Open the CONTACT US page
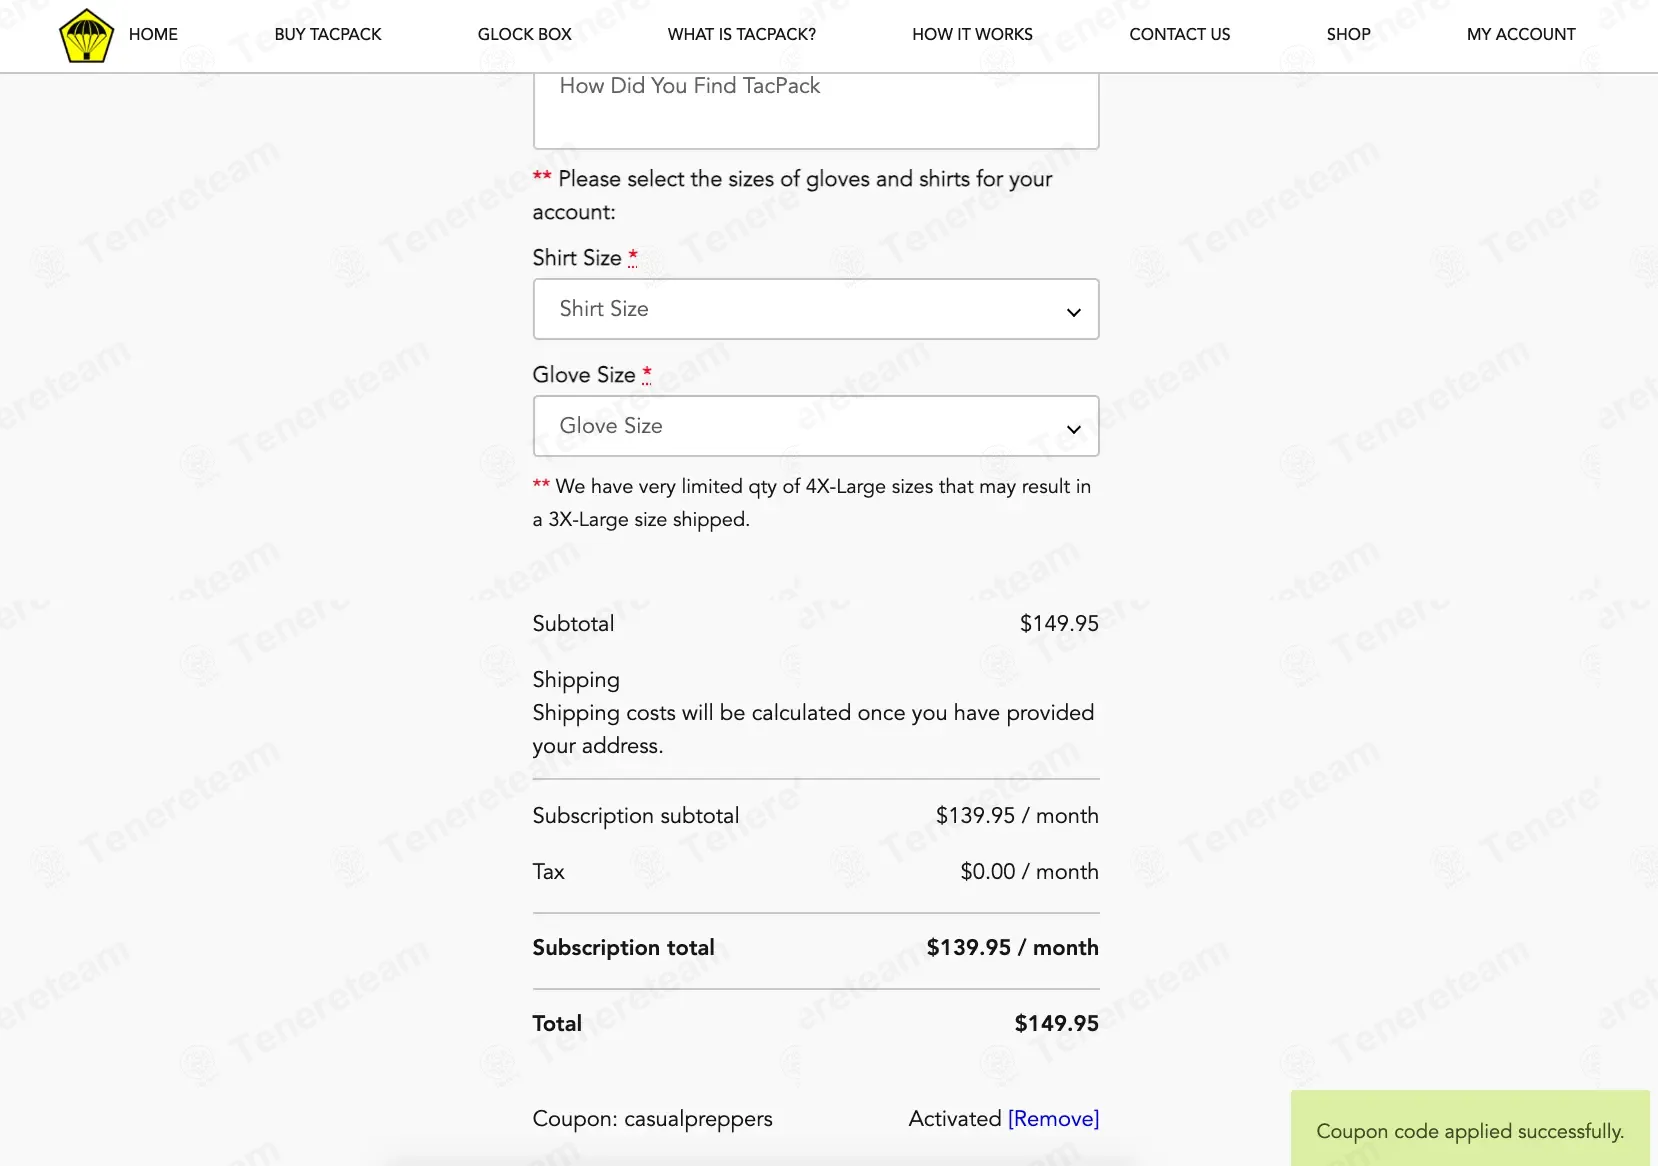The width and height of the screenshot is (1658, 1166). pos(1180,34)
